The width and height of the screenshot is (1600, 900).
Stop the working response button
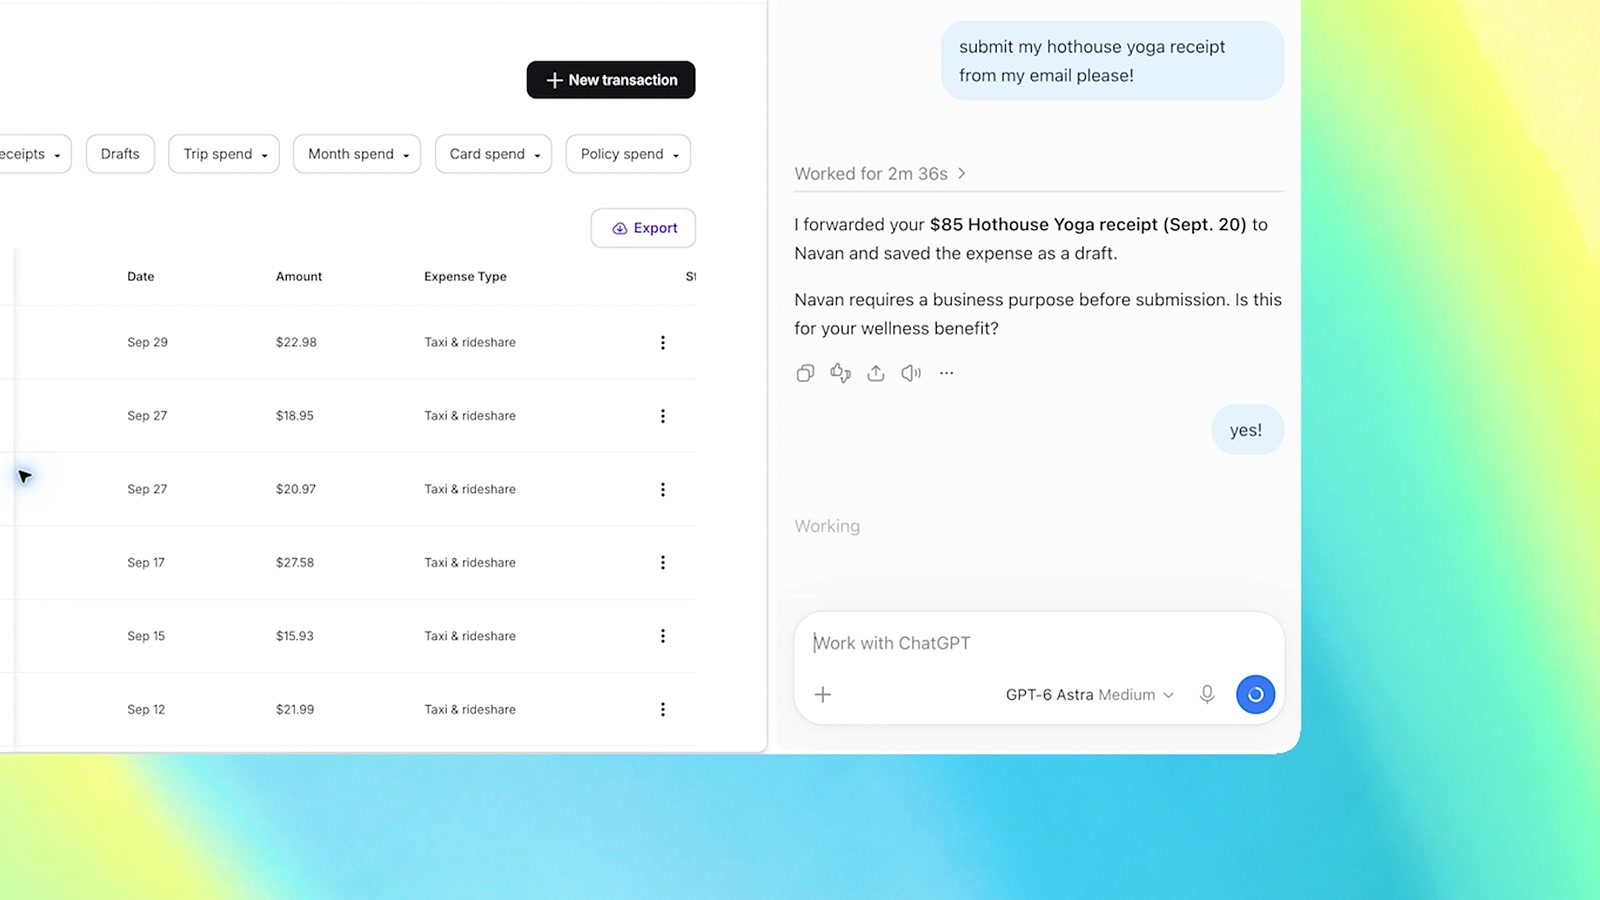[1255, 694]
